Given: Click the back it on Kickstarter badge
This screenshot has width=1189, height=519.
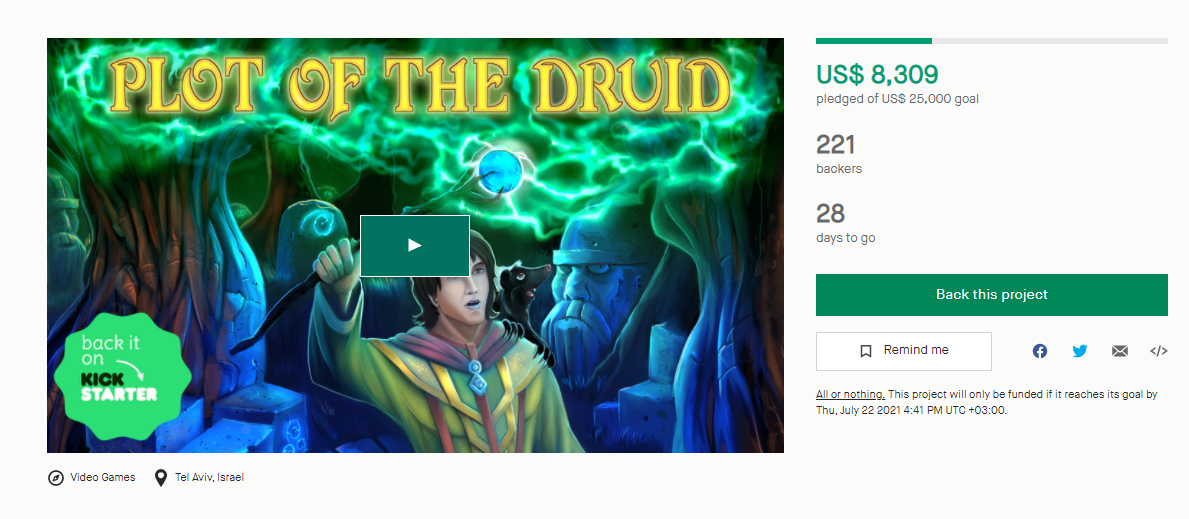Looking at the screenshot, I should pos(121,376).
